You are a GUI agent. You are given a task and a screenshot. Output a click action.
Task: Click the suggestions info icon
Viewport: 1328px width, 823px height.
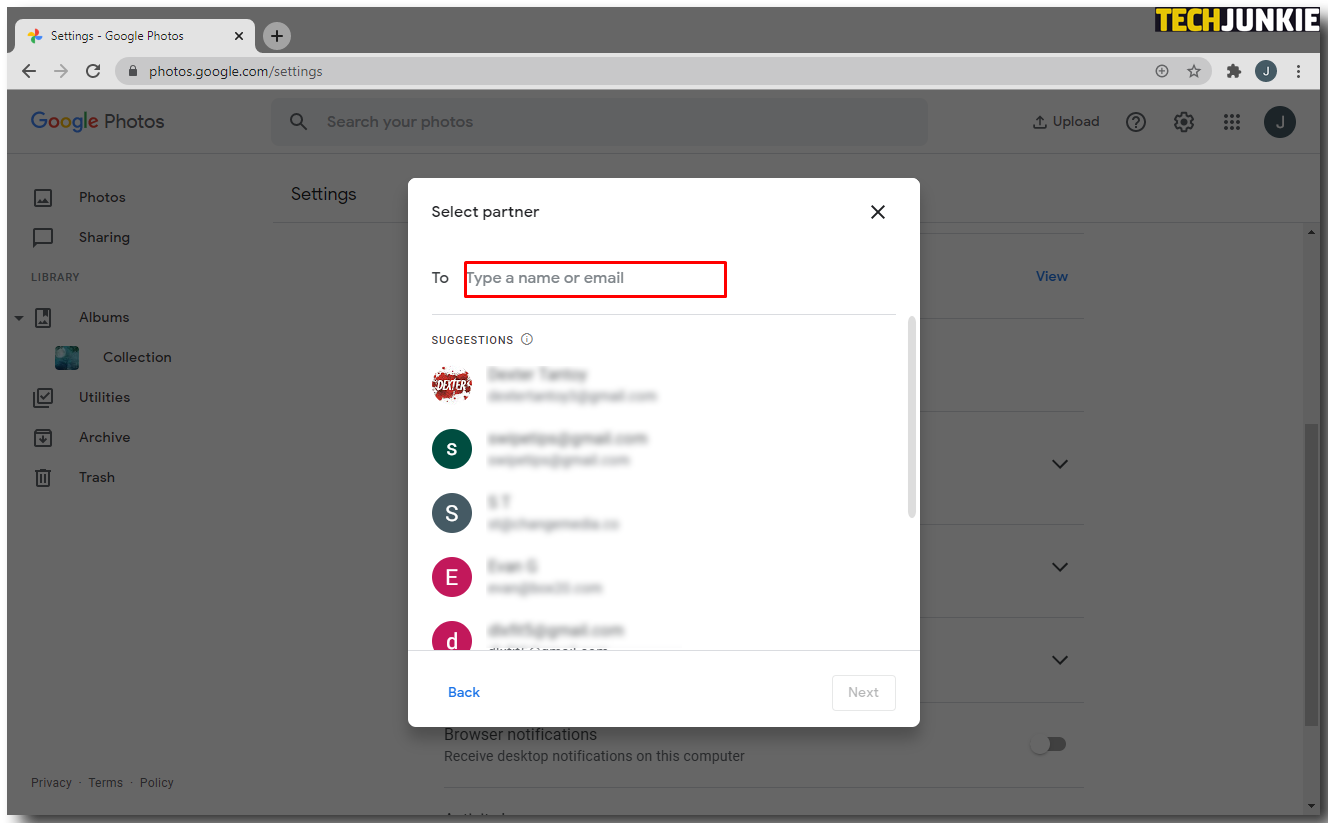(527, 339)
